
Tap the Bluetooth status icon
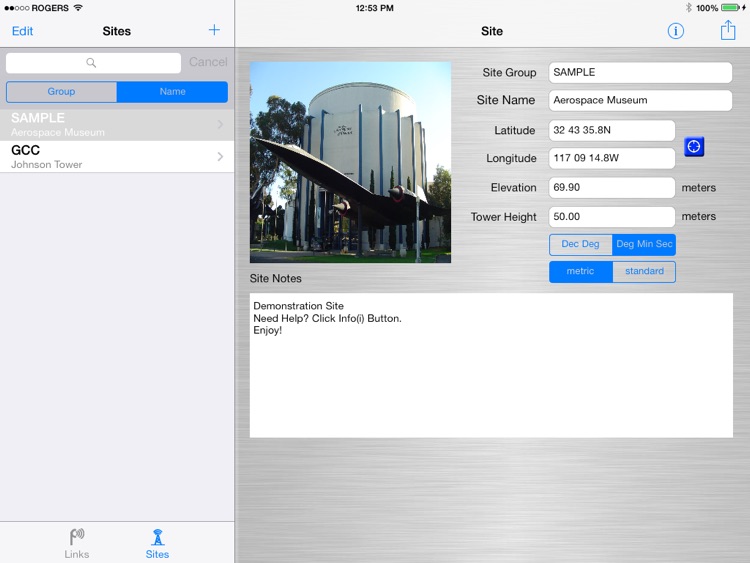coord(688,8)
